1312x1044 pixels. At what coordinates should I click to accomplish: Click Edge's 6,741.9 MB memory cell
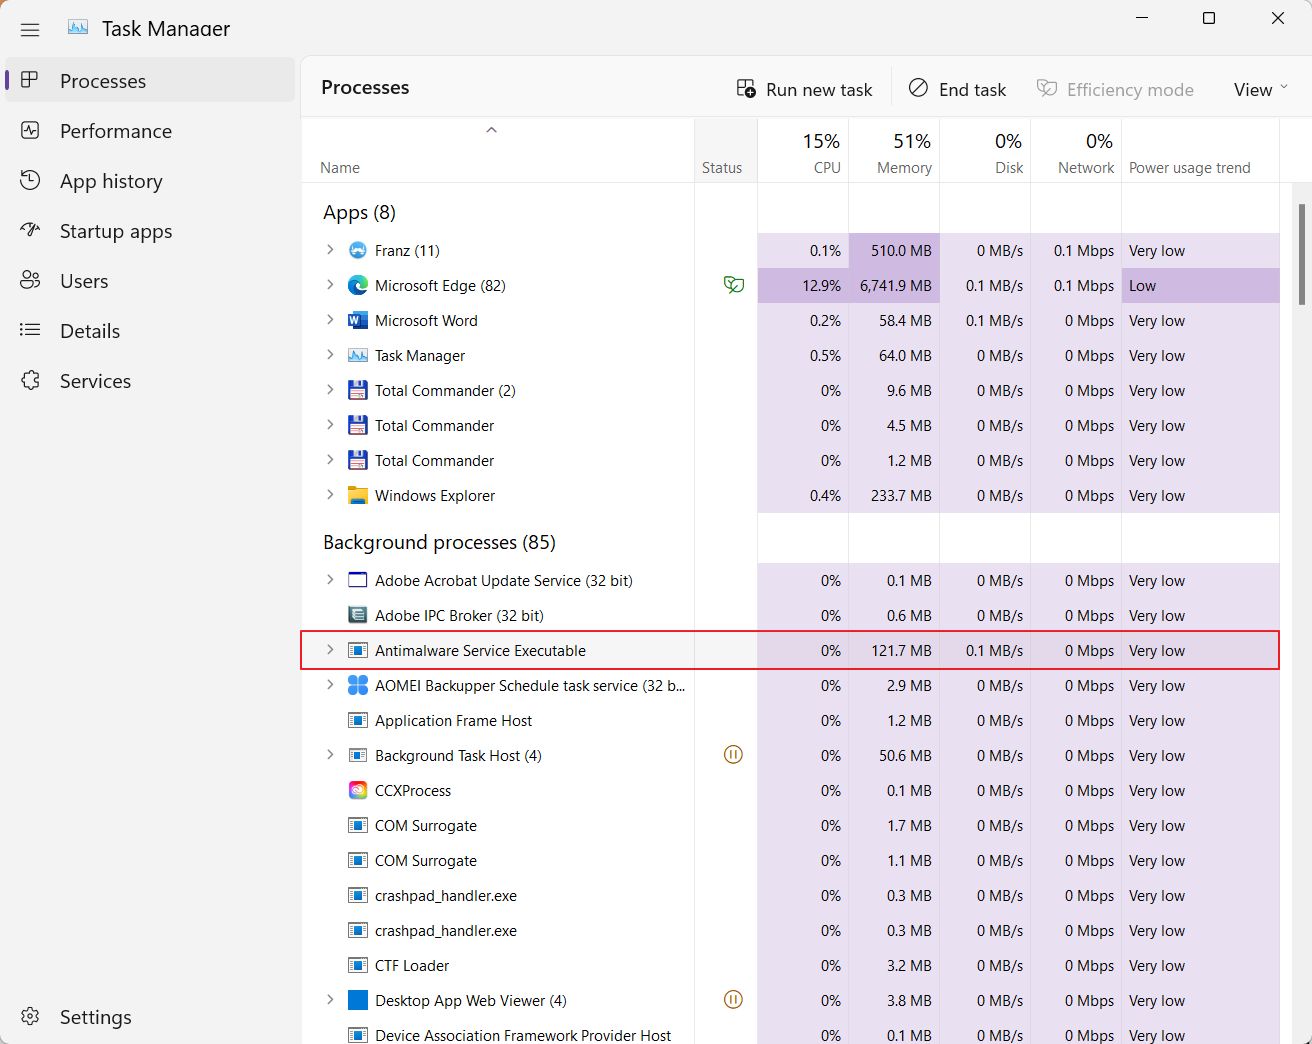(894, 285)
